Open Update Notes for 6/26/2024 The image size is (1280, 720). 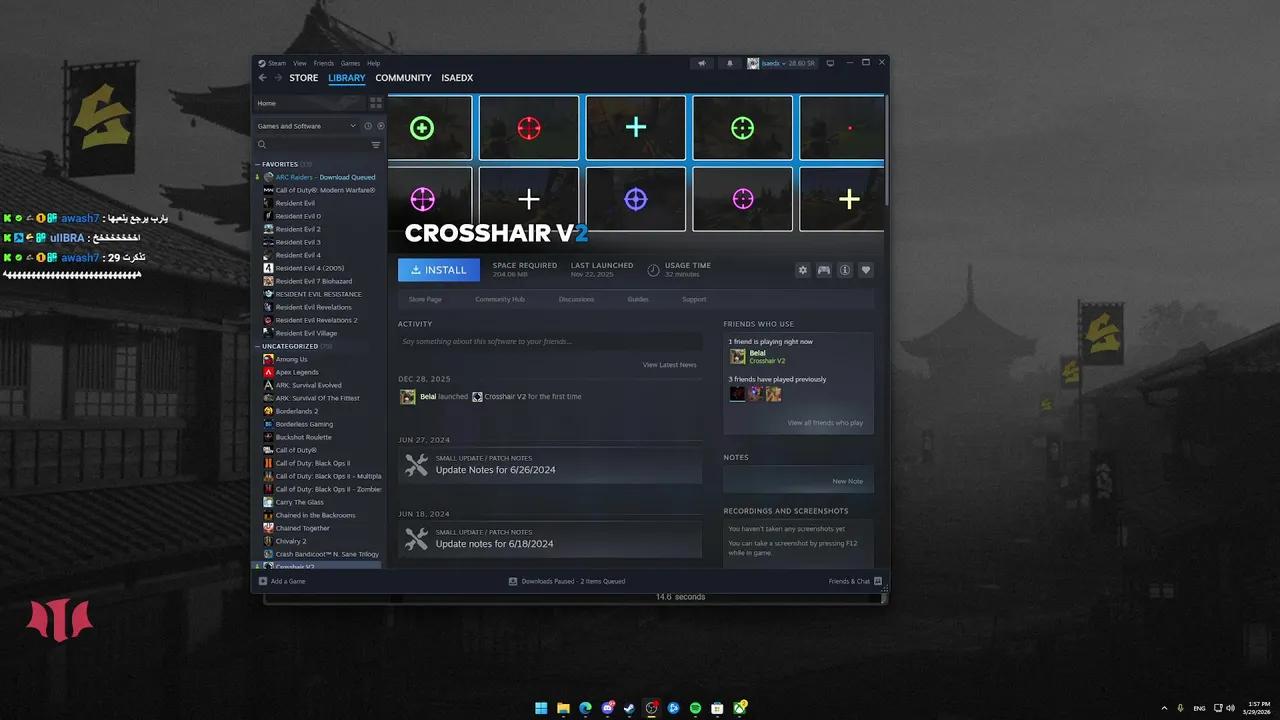tap(550, 466)
